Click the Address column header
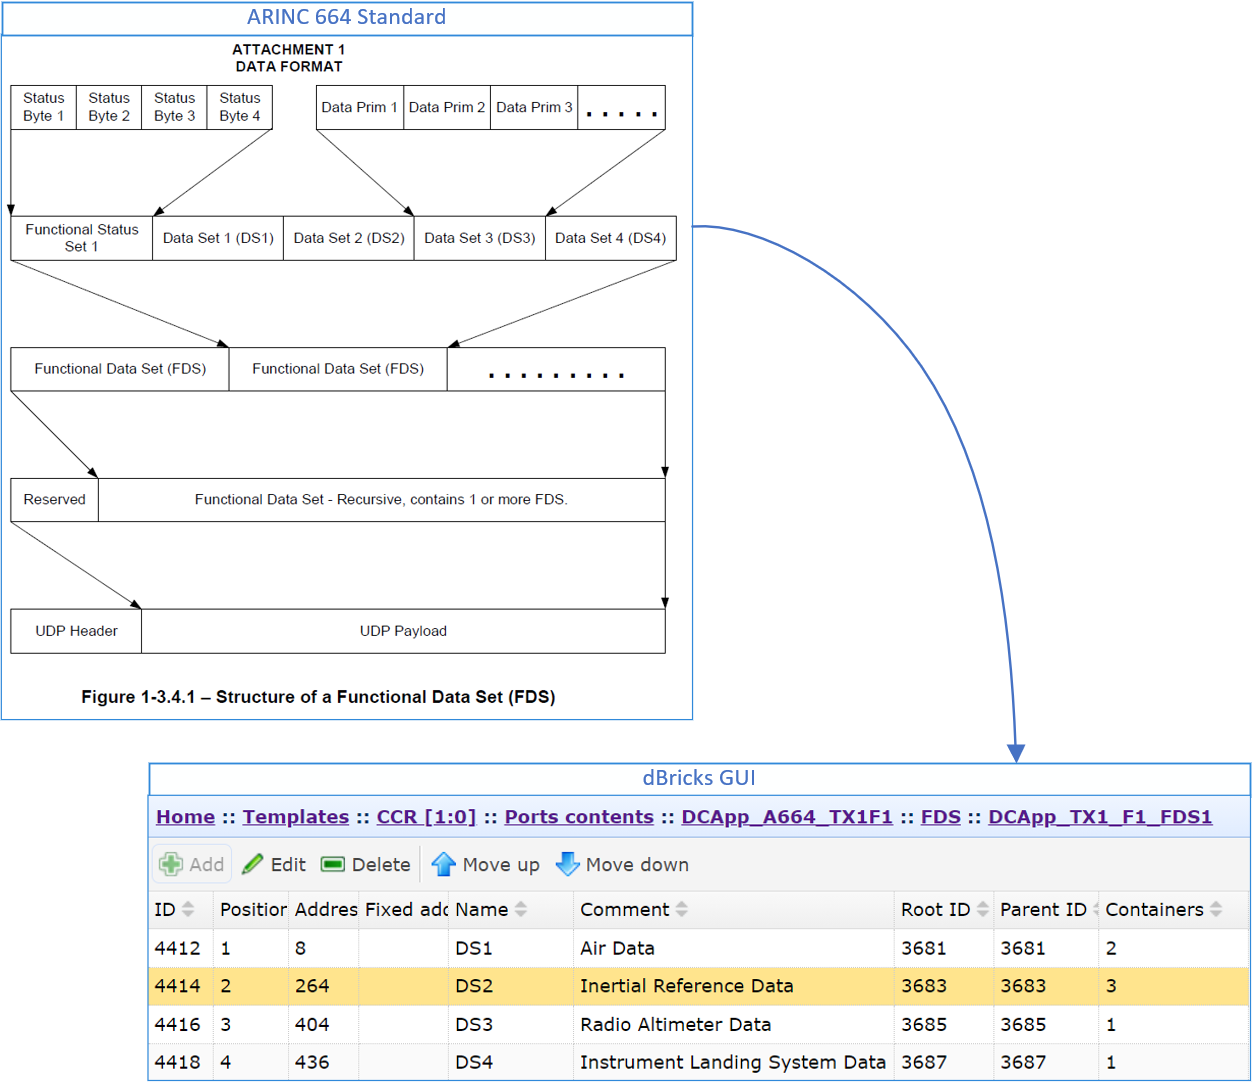The image size is (1253, 1084). 324,910
